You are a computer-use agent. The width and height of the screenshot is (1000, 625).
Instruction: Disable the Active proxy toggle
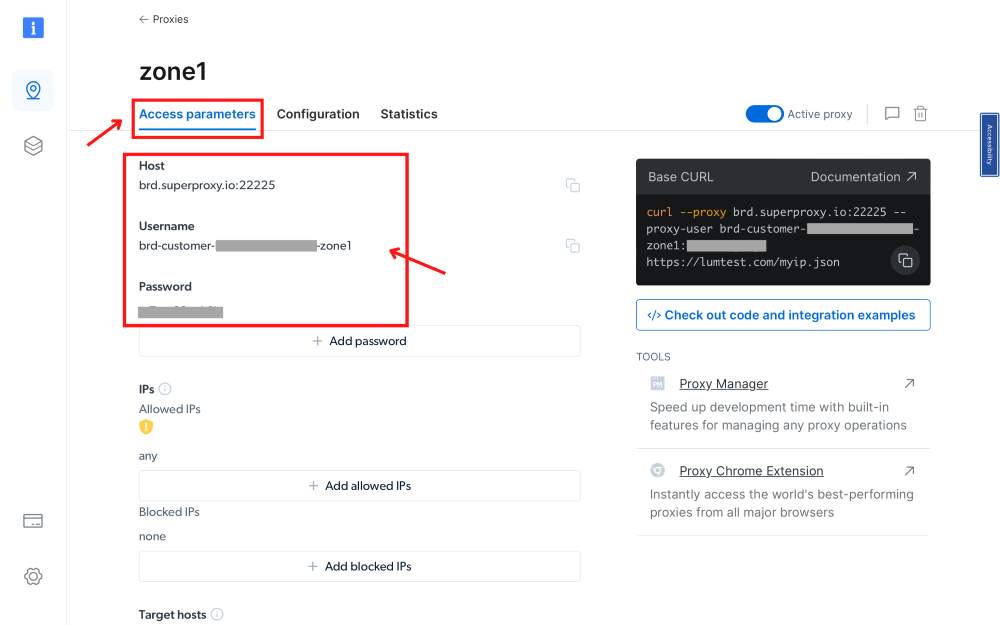pos(764,113)
